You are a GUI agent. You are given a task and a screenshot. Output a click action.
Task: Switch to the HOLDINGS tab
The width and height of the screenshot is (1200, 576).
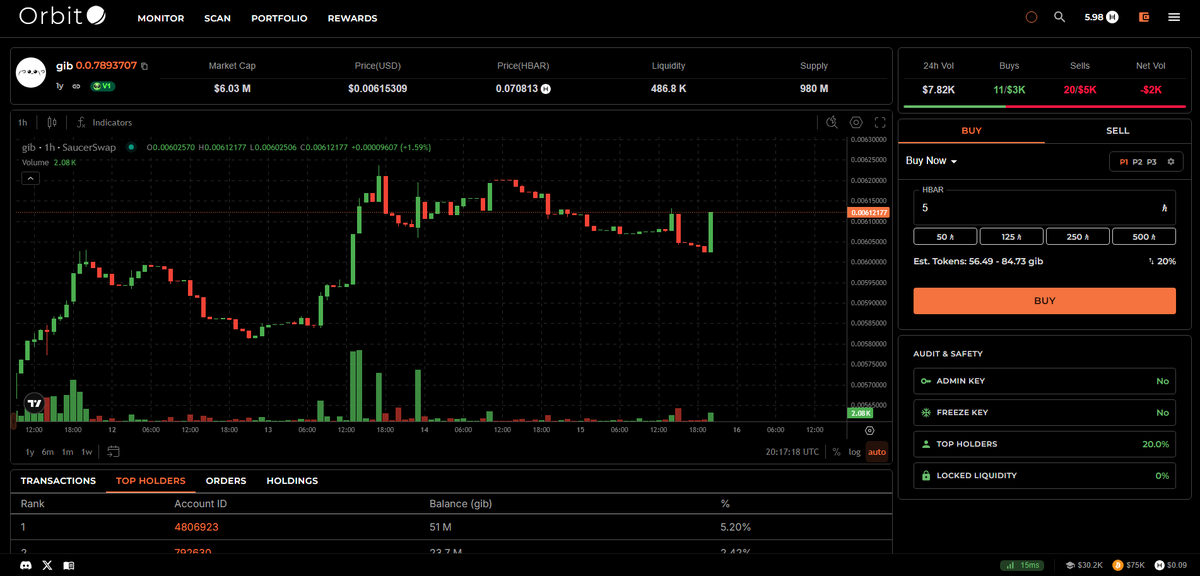292,481
